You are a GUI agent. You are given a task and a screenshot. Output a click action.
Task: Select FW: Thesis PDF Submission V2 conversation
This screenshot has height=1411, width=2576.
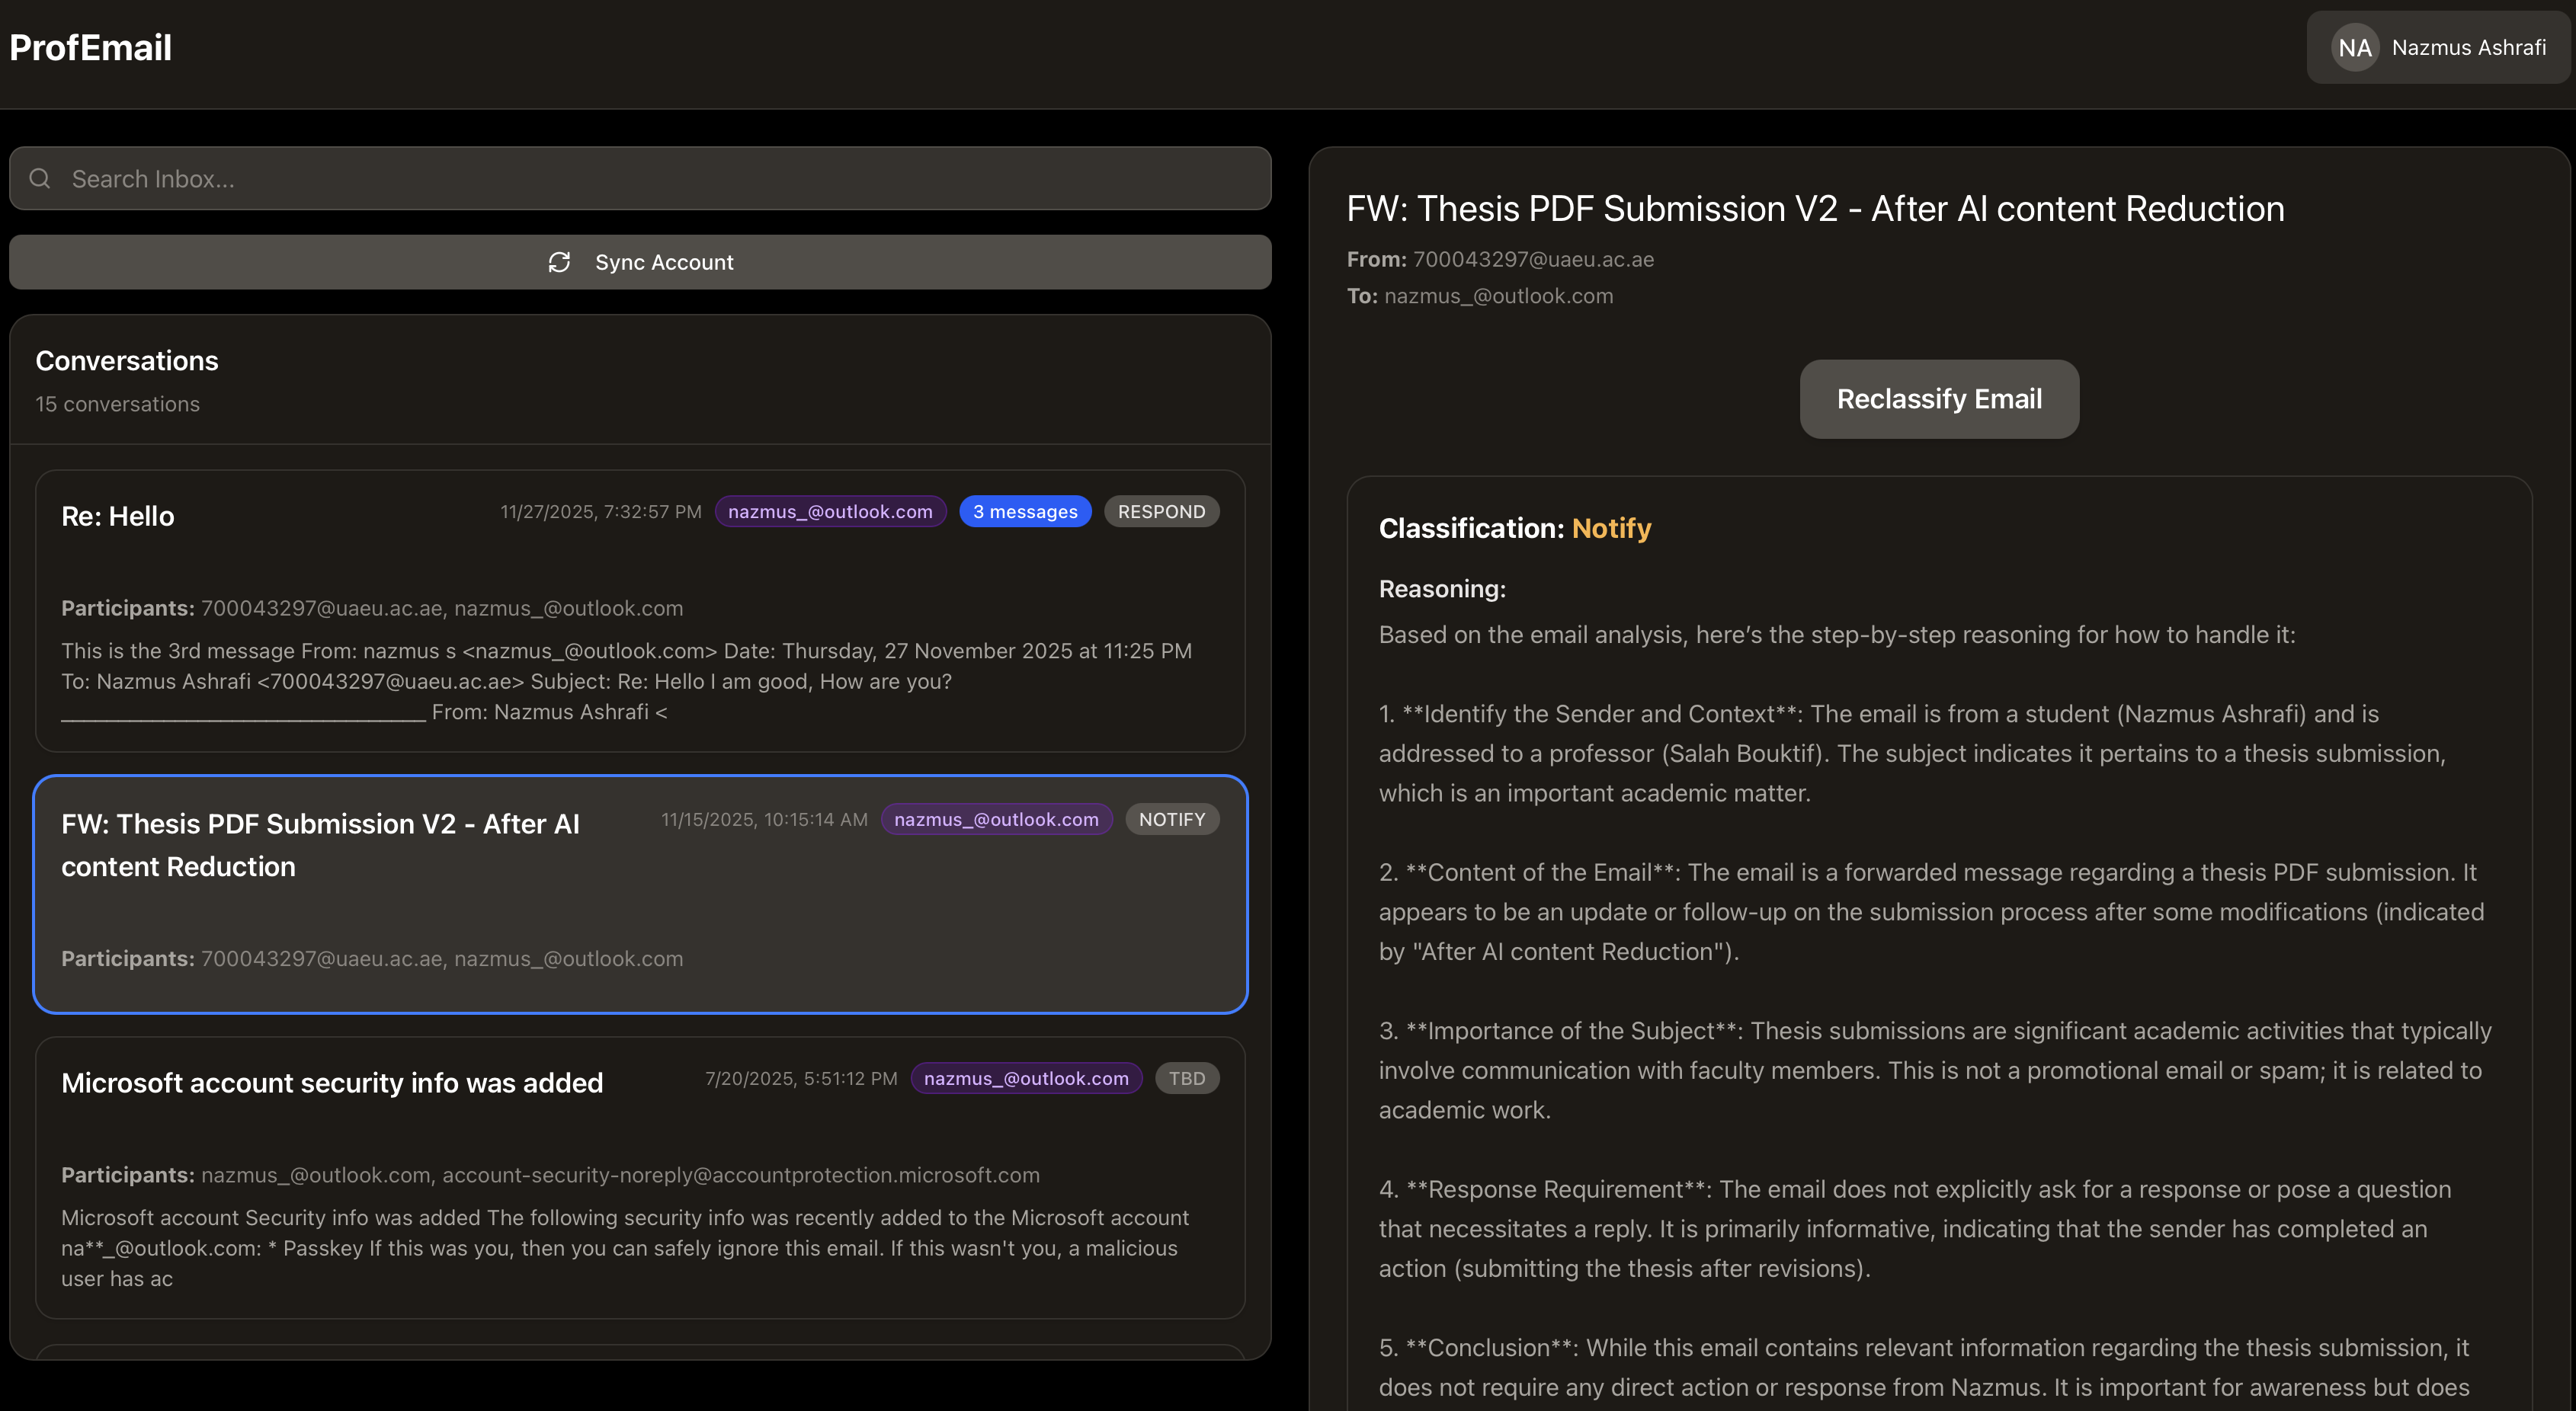[x=320, y=845]
